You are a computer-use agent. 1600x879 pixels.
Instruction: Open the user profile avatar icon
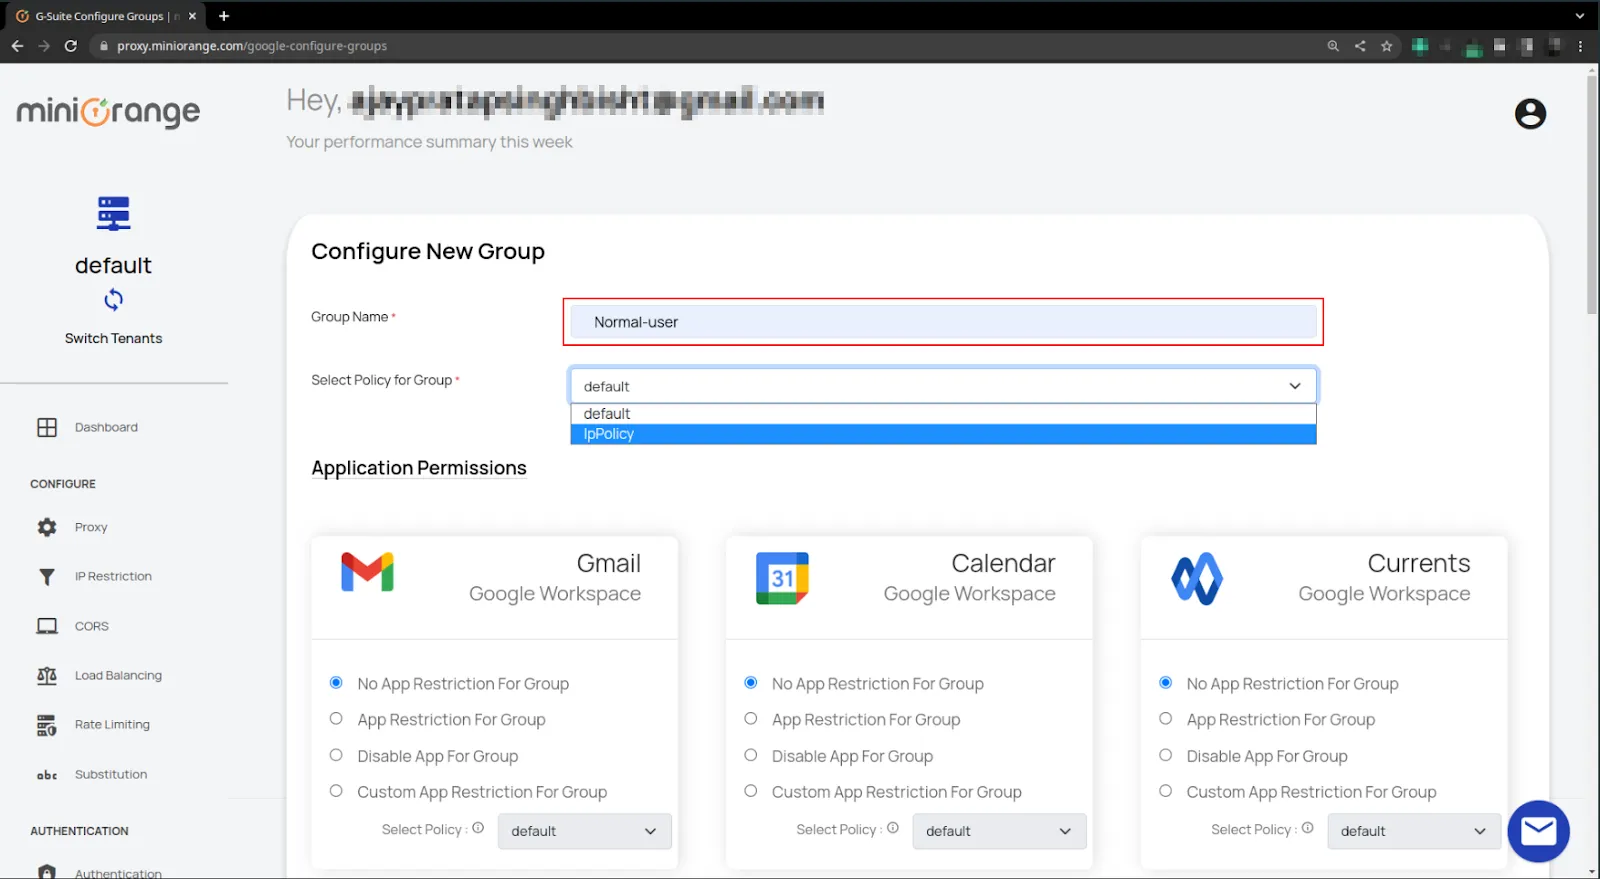click(x=1530, y=114)
